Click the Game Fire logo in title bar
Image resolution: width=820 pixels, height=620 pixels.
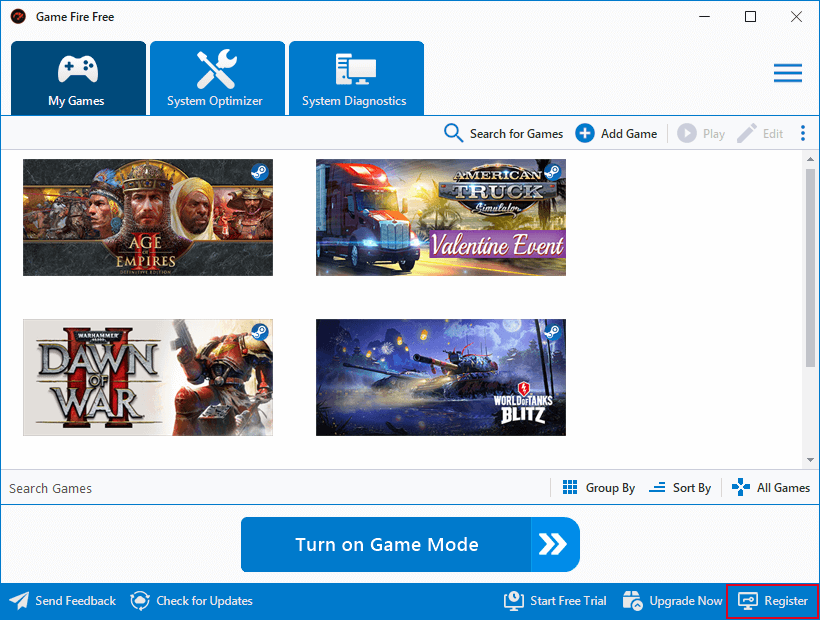18,17
